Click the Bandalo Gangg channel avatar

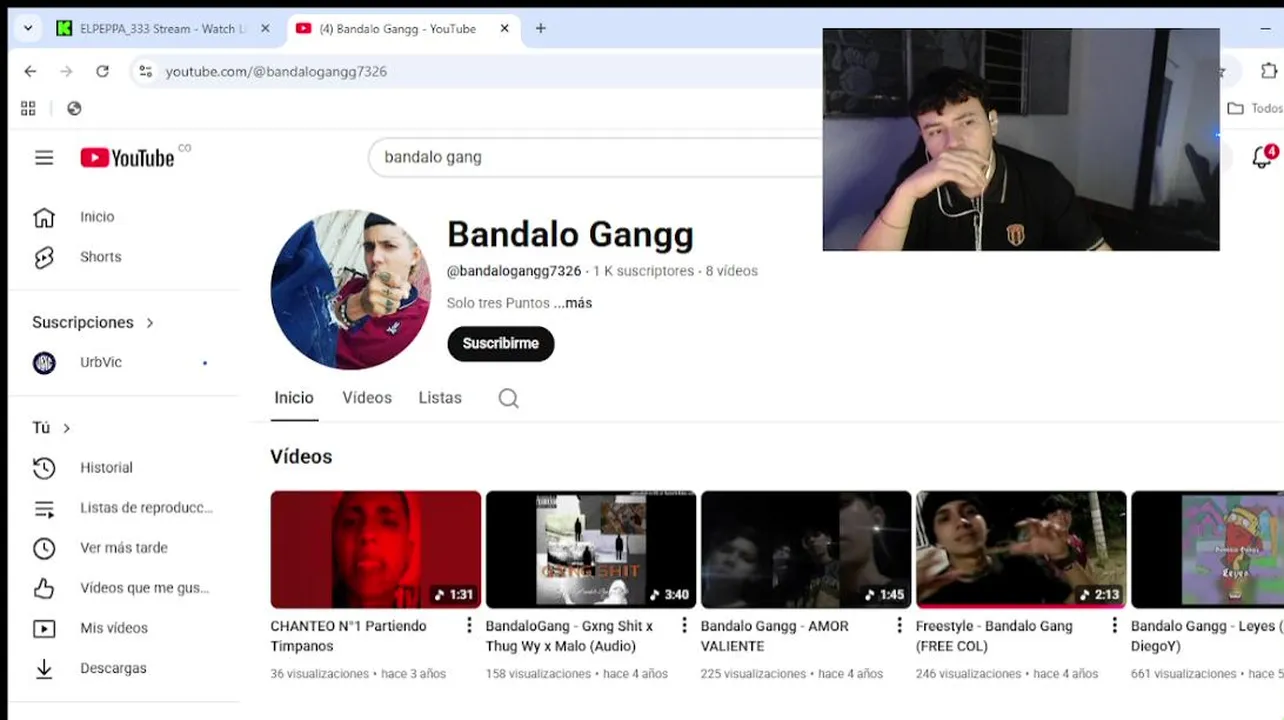pos(350,290)
